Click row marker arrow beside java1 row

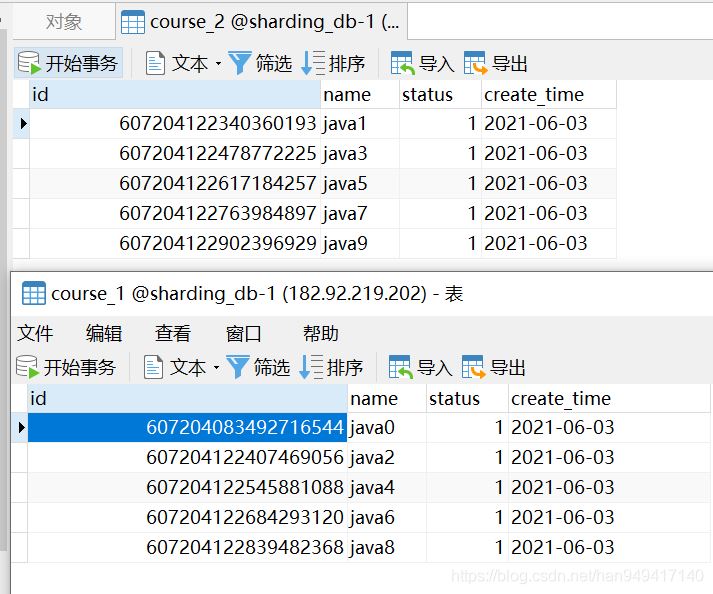click(23, 123)
